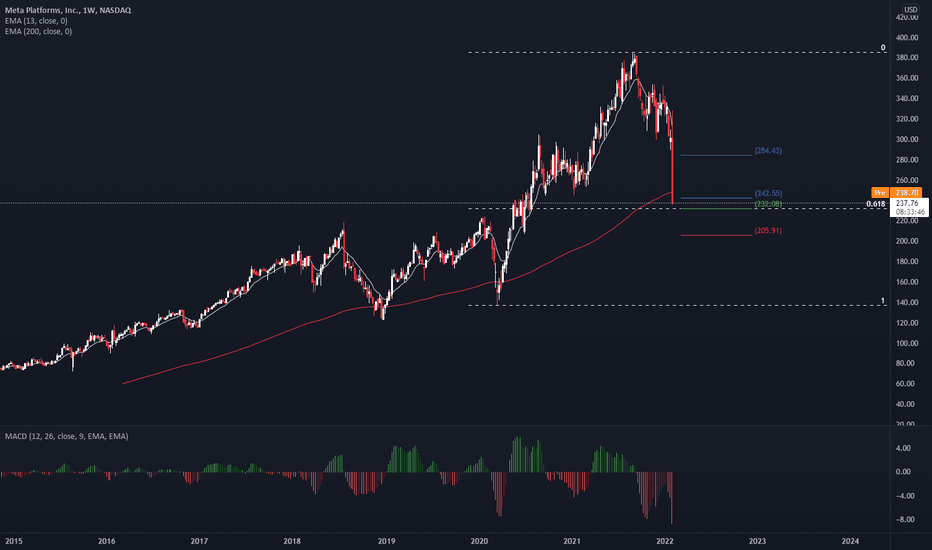Click the 2017 label on time axis

tap(199, 541)
